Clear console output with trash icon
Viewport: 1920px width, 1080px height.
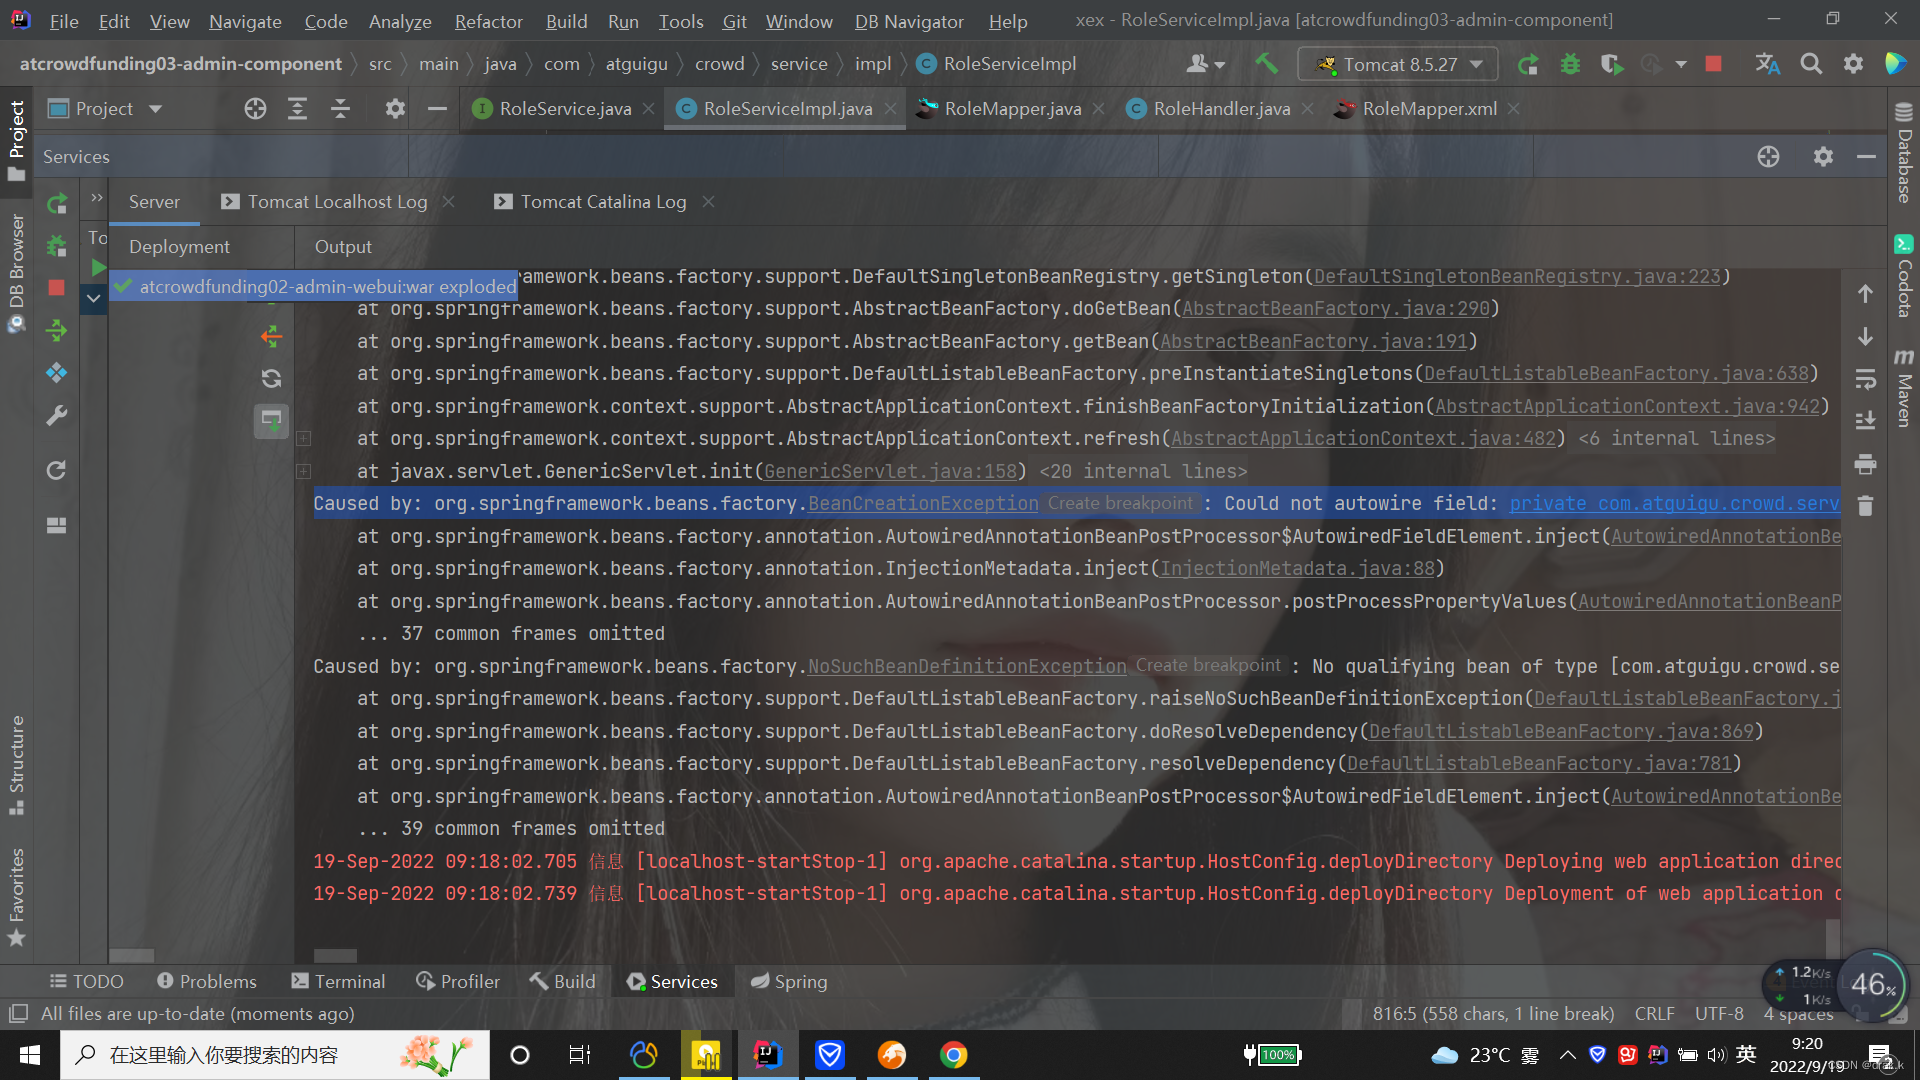click(1865, 506)
